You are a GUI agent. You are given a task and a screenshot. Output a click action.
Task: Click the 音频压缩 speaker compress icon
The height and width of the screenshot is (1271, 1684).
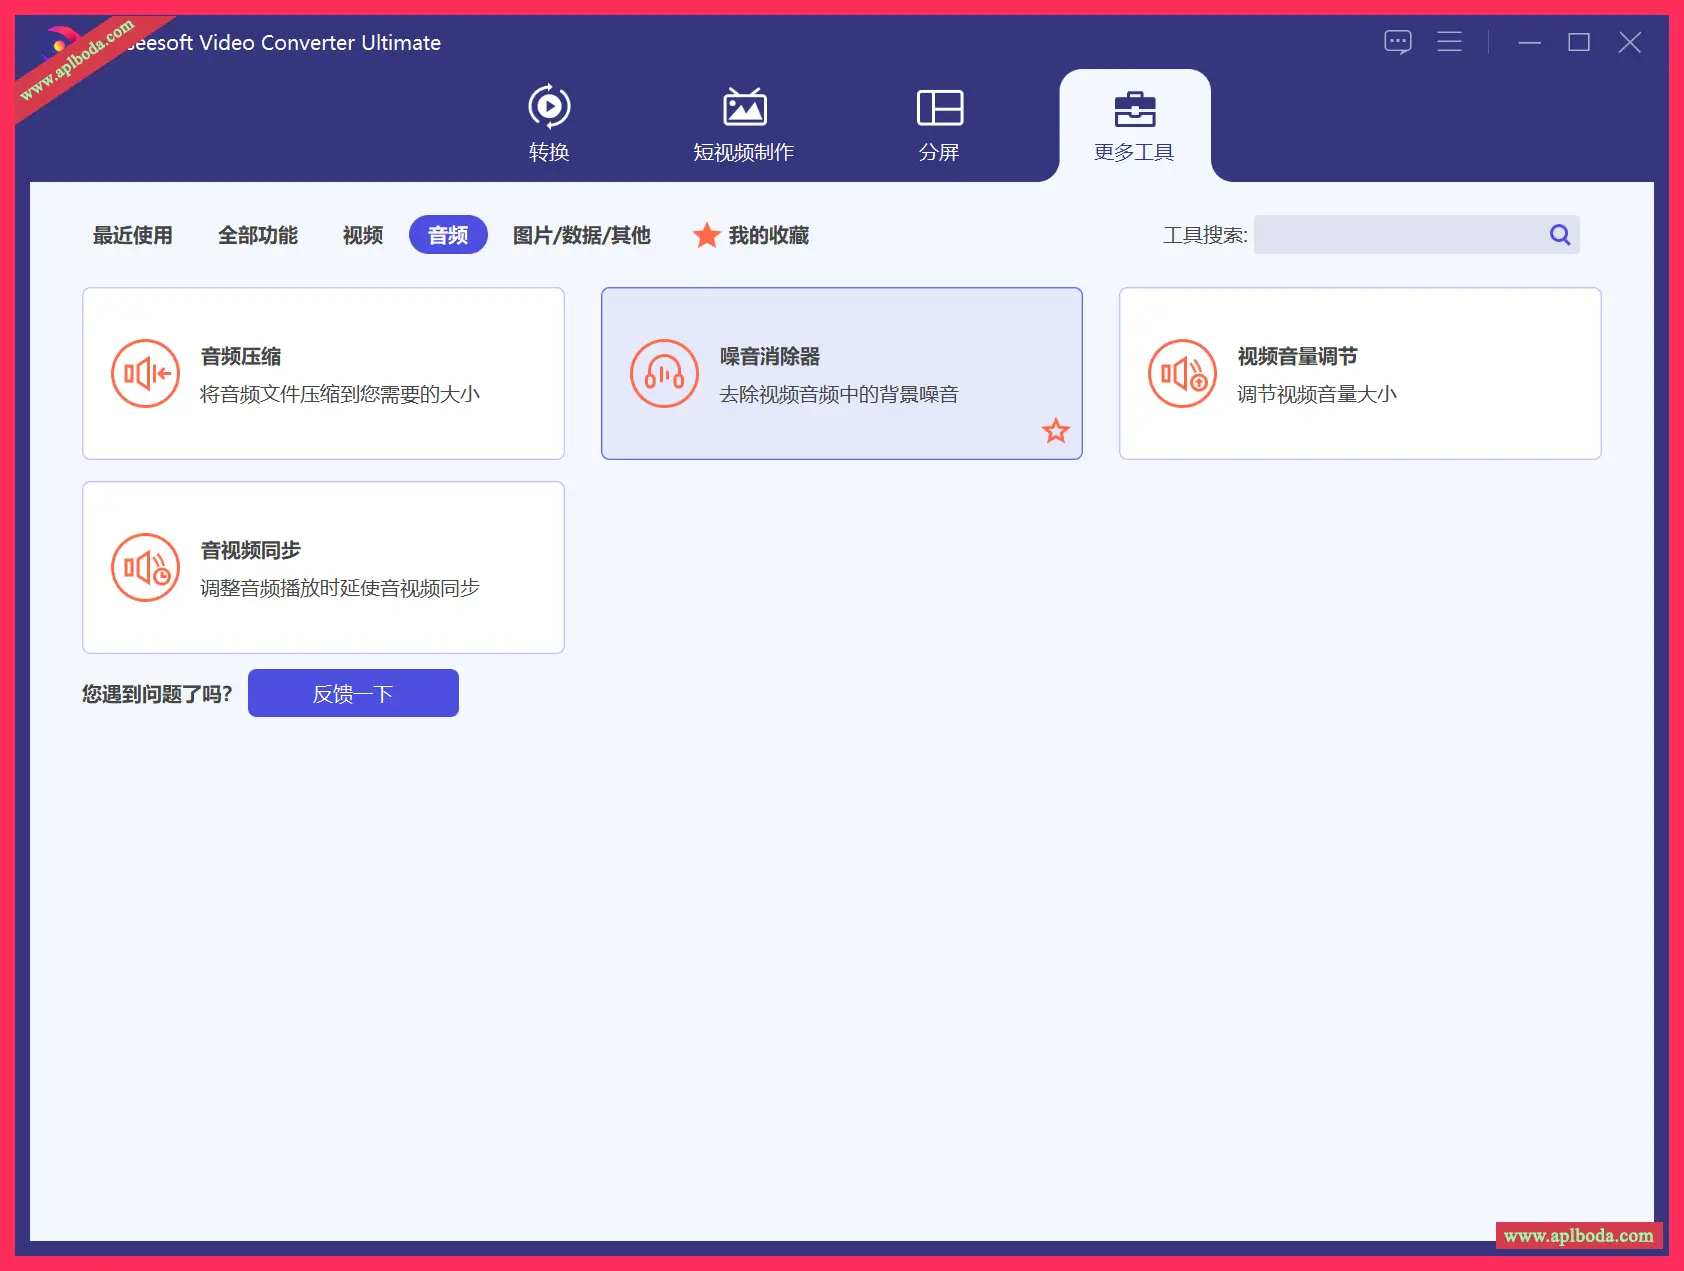pyautogui.click(x=145, y=374)
